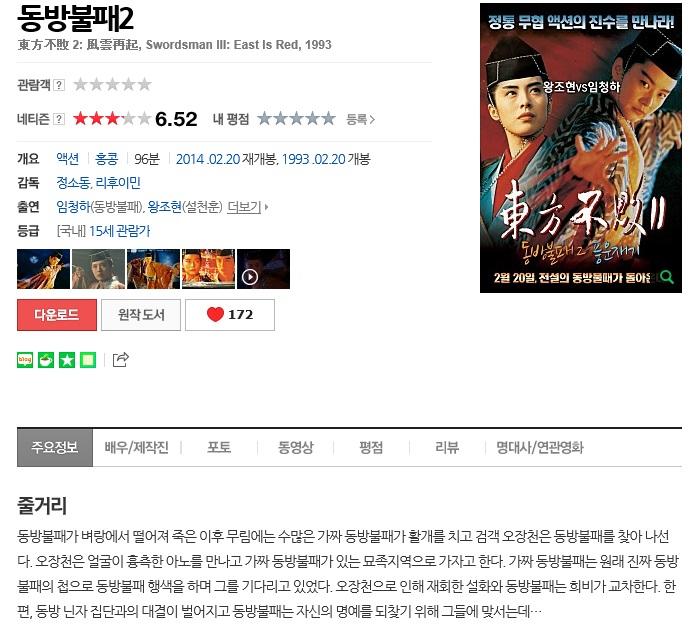The width and height of the screenshot is (700, 631).
Task: Toggle the heart like button showing 172
Action: [230, 315]
